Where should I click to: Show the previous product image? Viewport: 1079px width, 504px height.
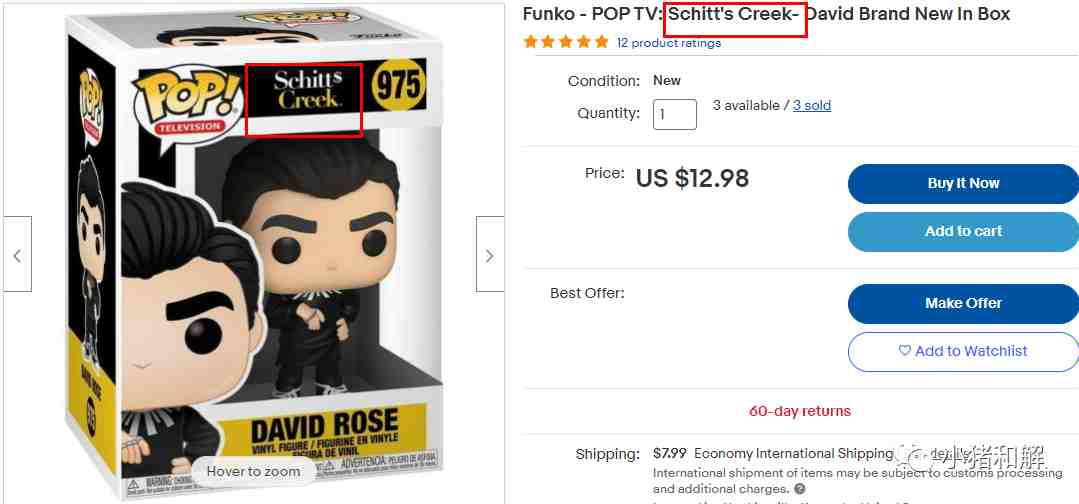(17, 255)
